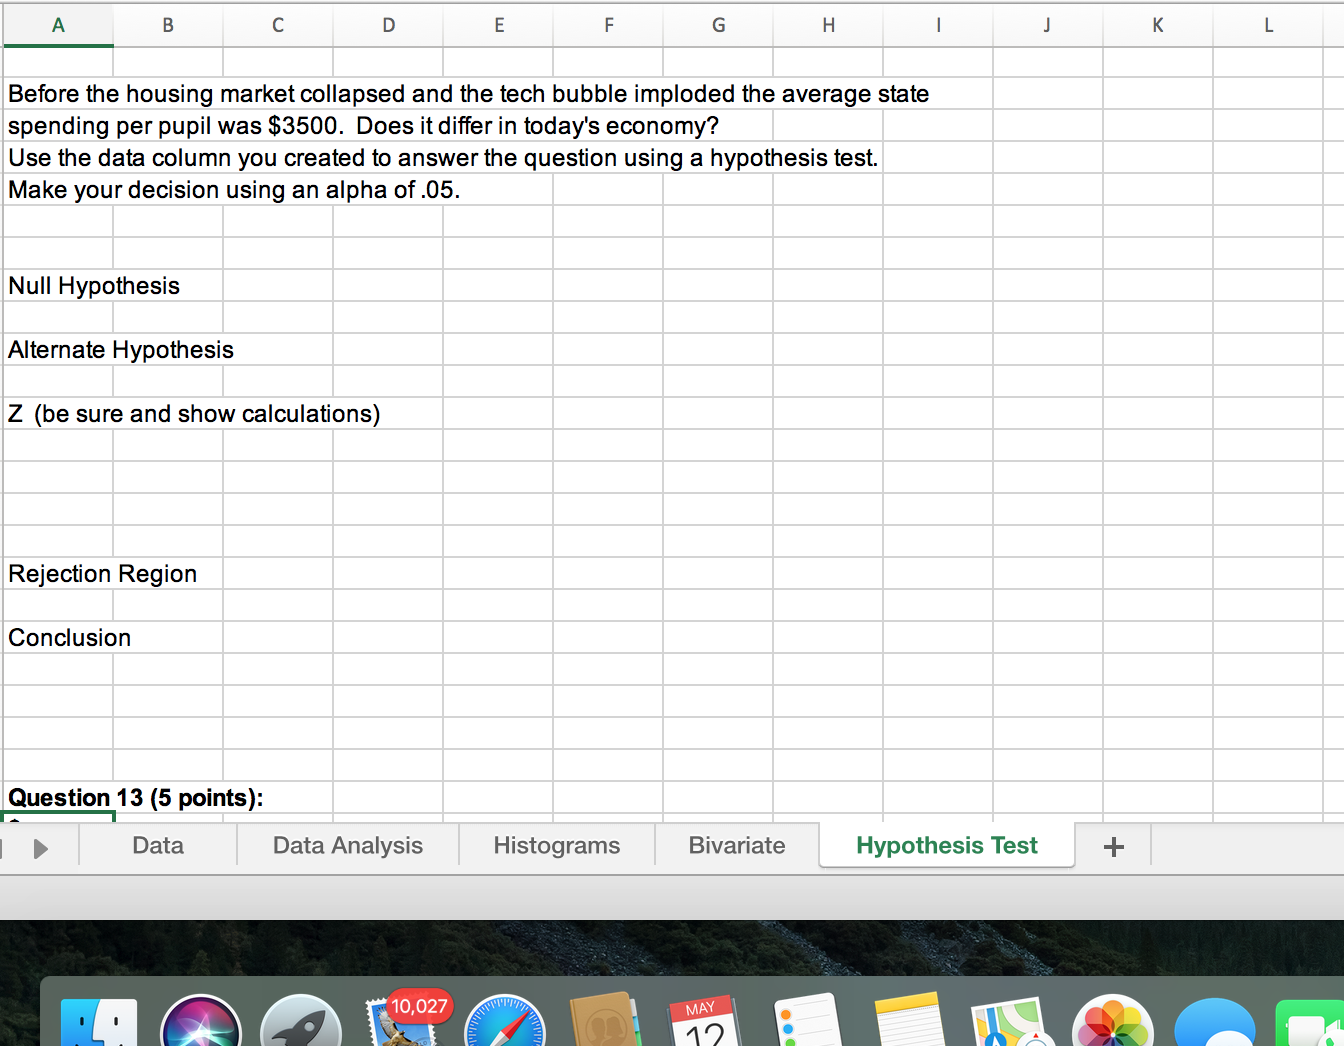Select the "Null Hypothesis" cell

coord(94,286)
